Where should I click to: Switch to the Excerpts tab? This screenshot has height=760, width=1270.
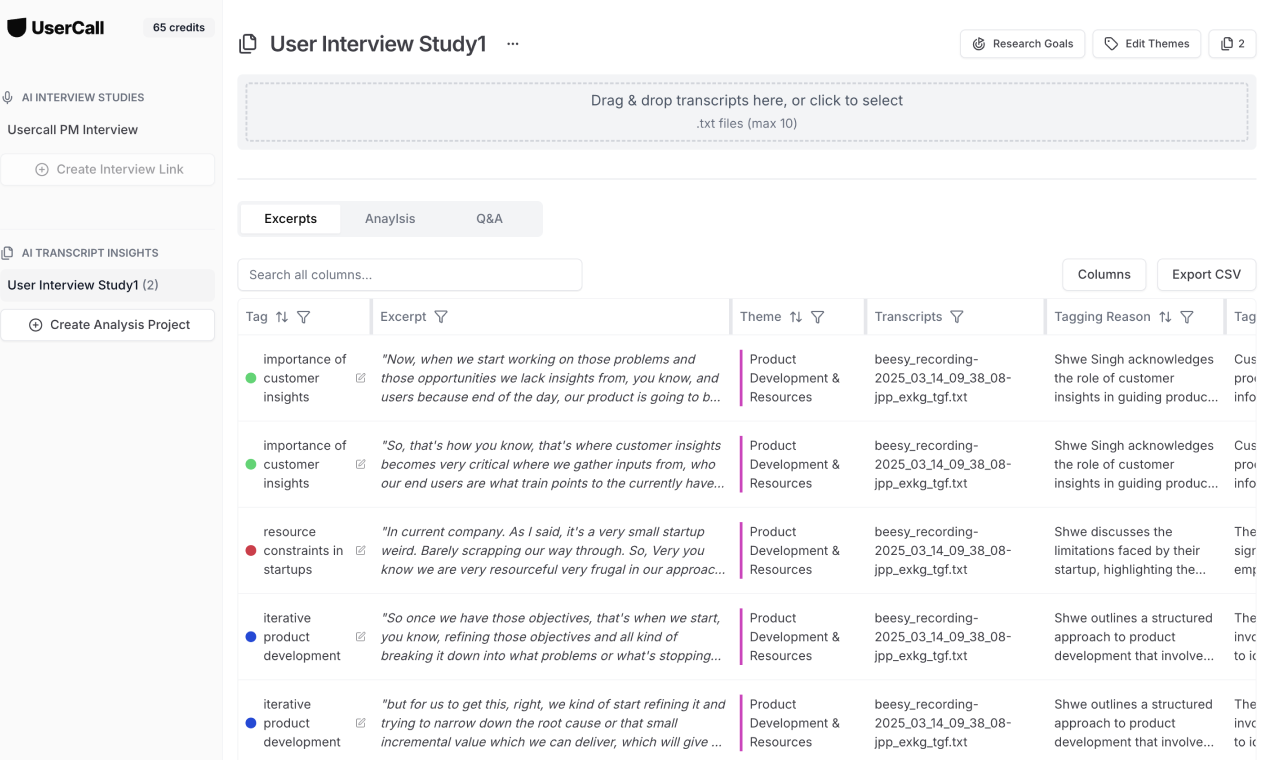pos(290,219)
